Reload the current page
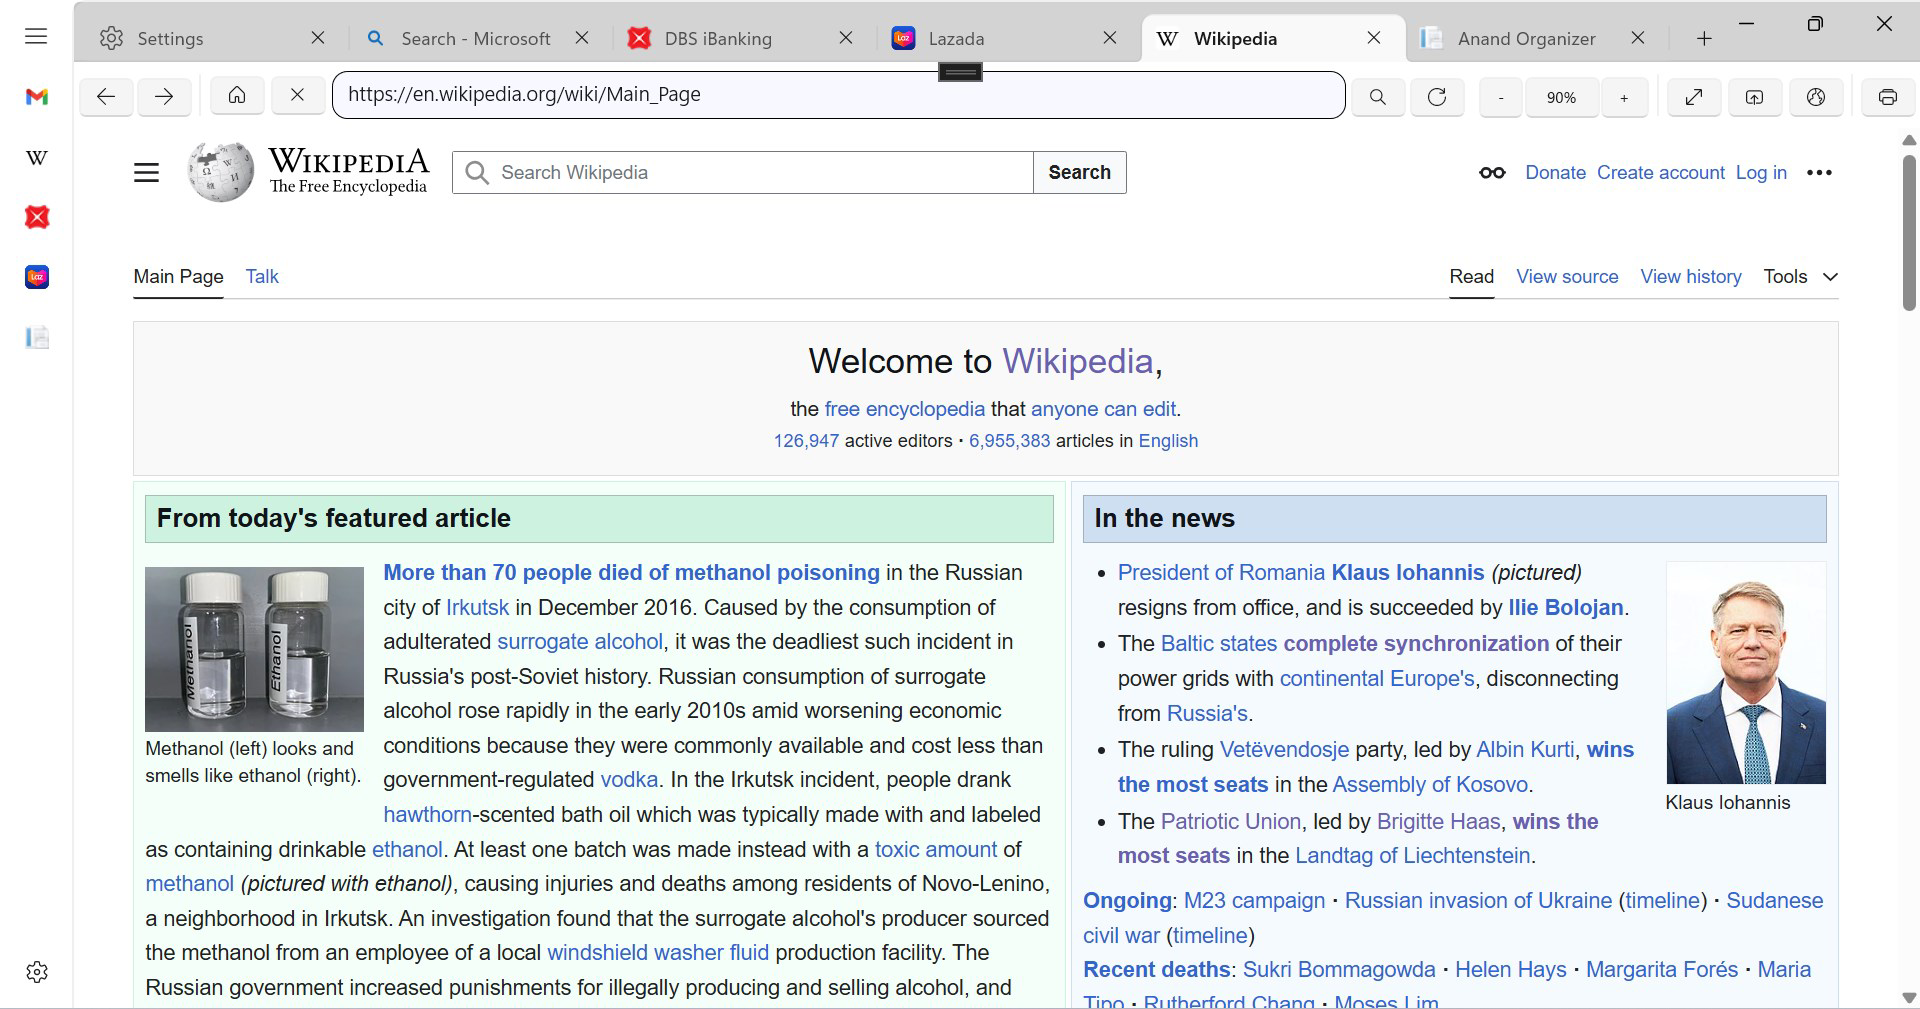1920x1009 pixels. [1437, 97]
